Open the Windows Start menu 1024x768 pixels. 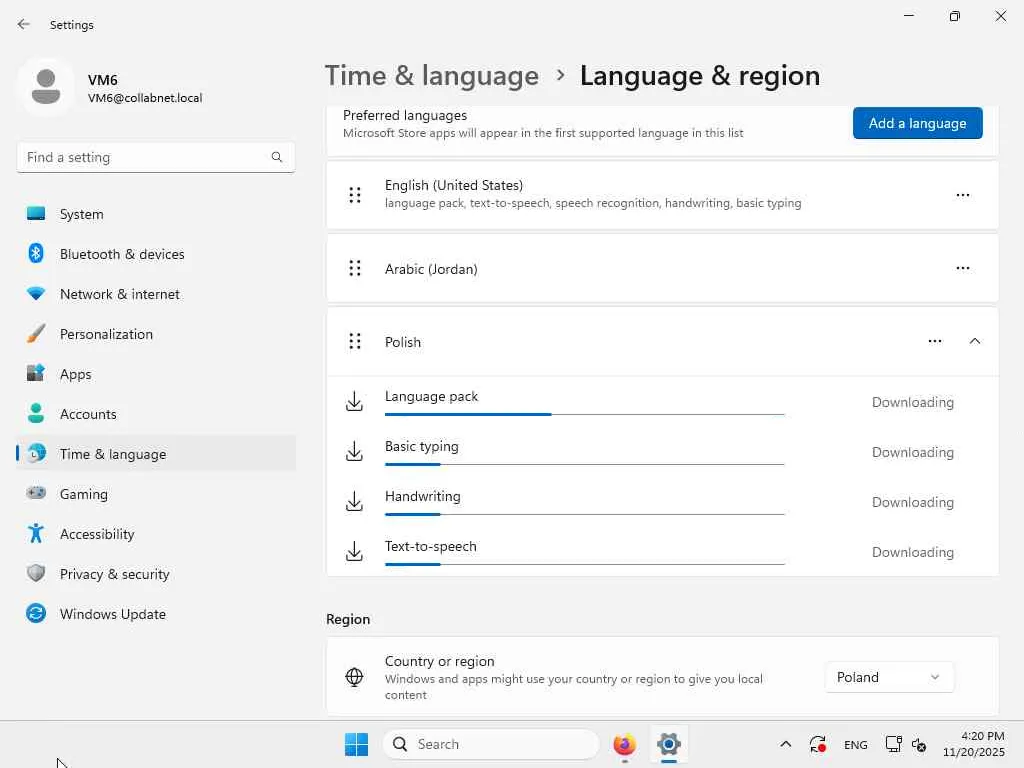point(356,744)
